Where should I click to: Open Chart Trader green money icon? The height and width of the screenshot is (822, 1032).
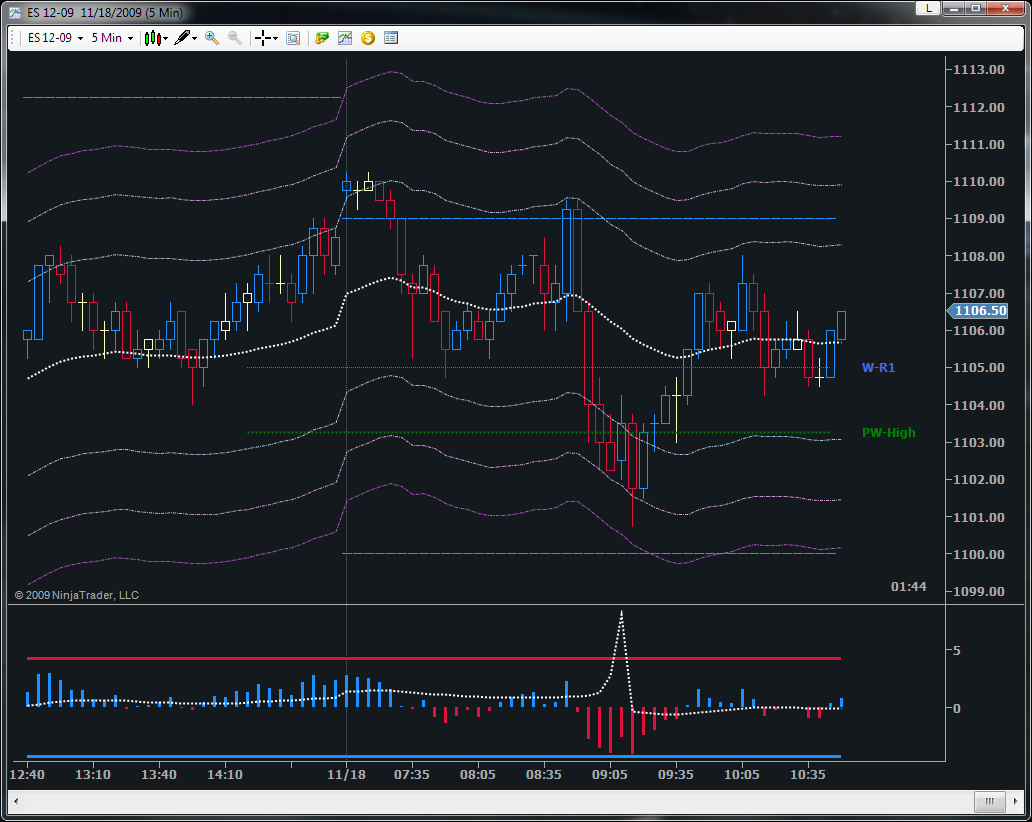[322, 38]
